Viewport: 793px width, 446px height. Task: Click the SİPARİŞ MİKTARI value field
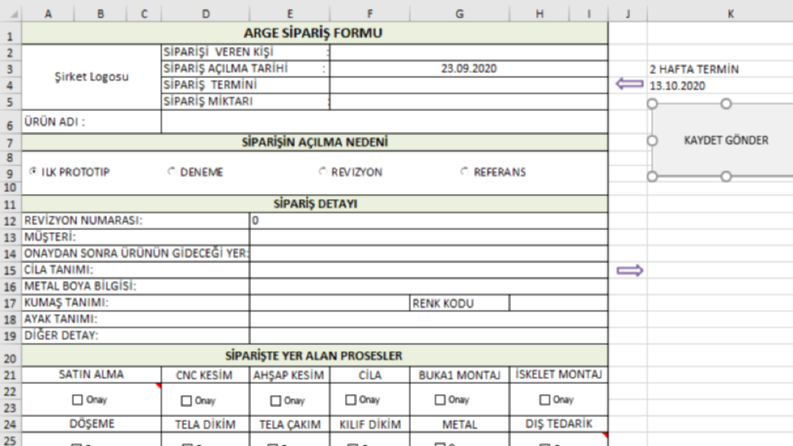469,101
